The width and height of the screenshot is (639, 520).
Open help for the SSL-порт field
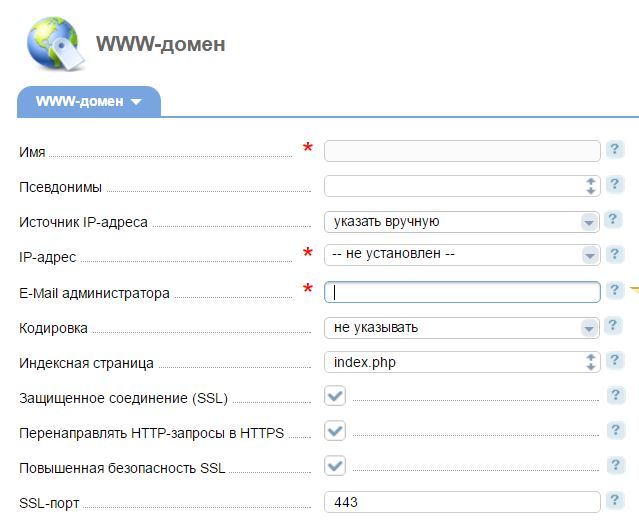pos(615,500)
